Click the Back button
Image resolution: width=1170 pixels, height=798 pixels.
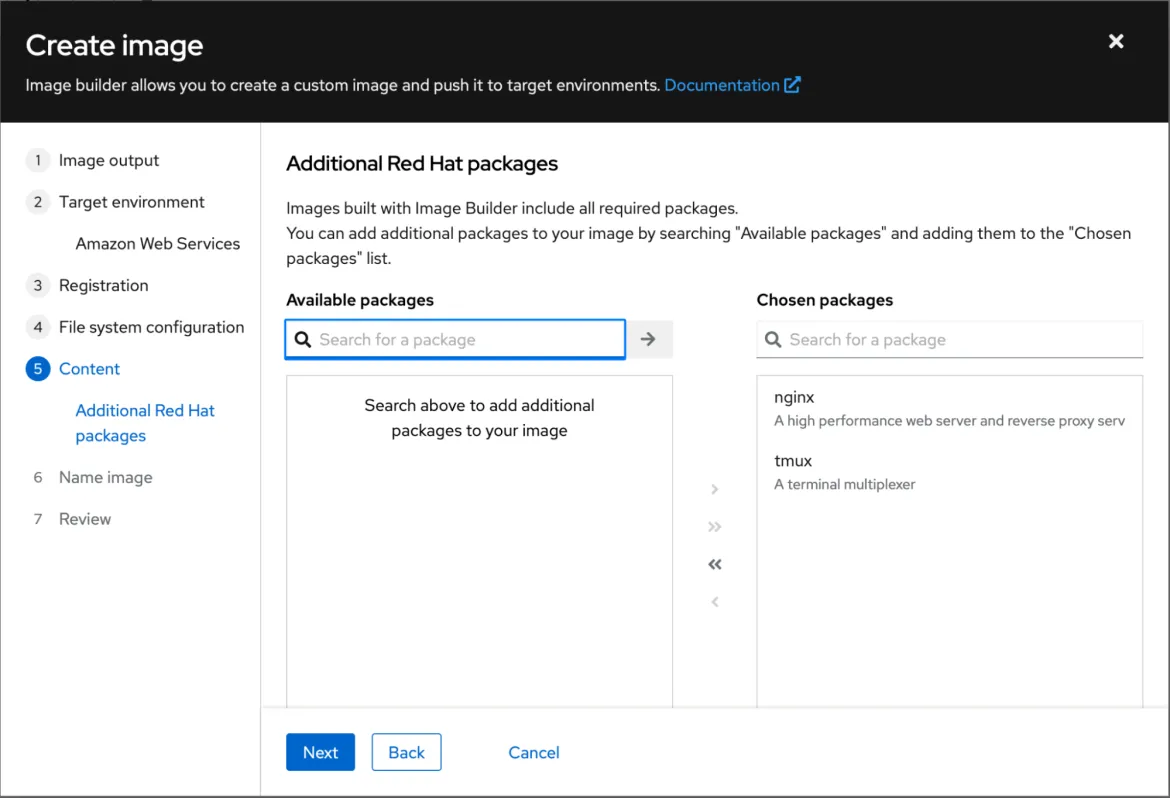tap(406, 753)
